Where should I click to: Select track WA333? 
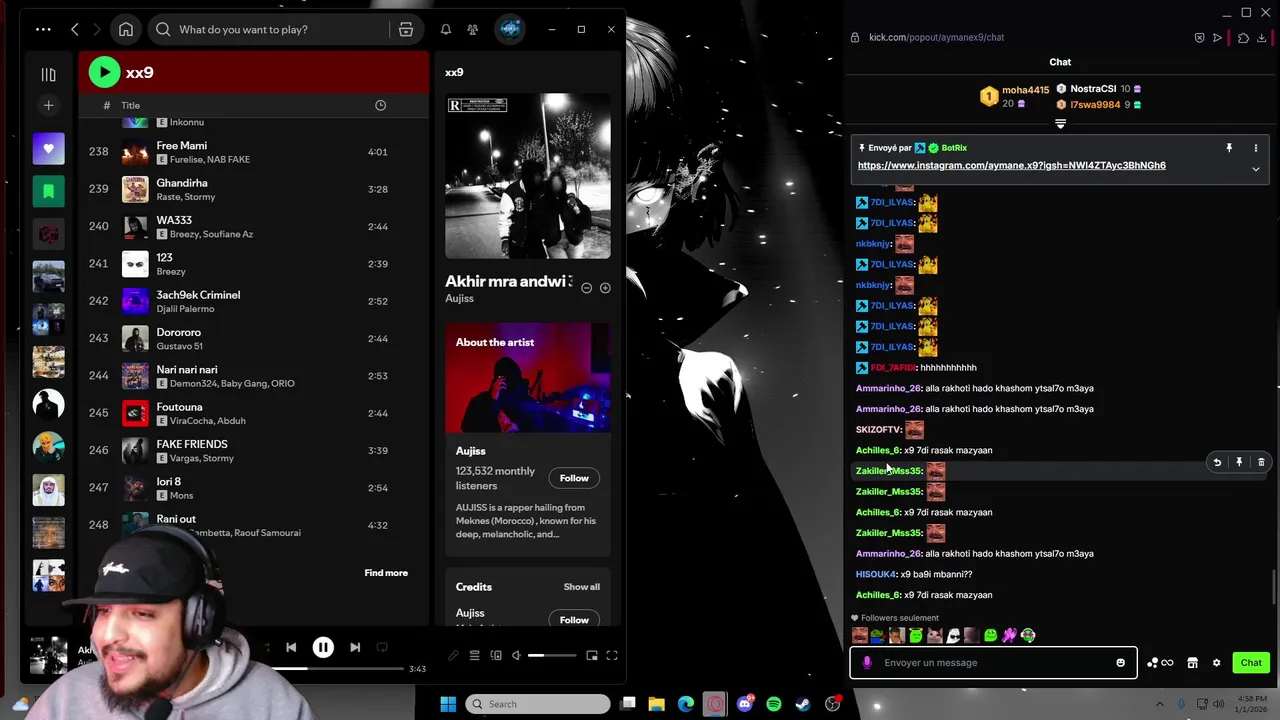coord(253,226)
